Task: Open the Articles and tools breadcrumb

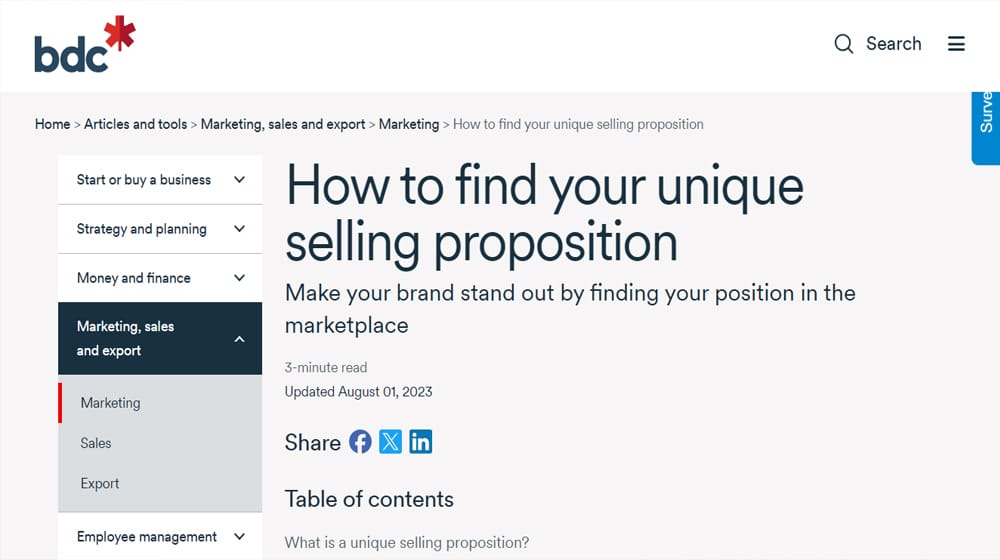Action: (135, 124)
